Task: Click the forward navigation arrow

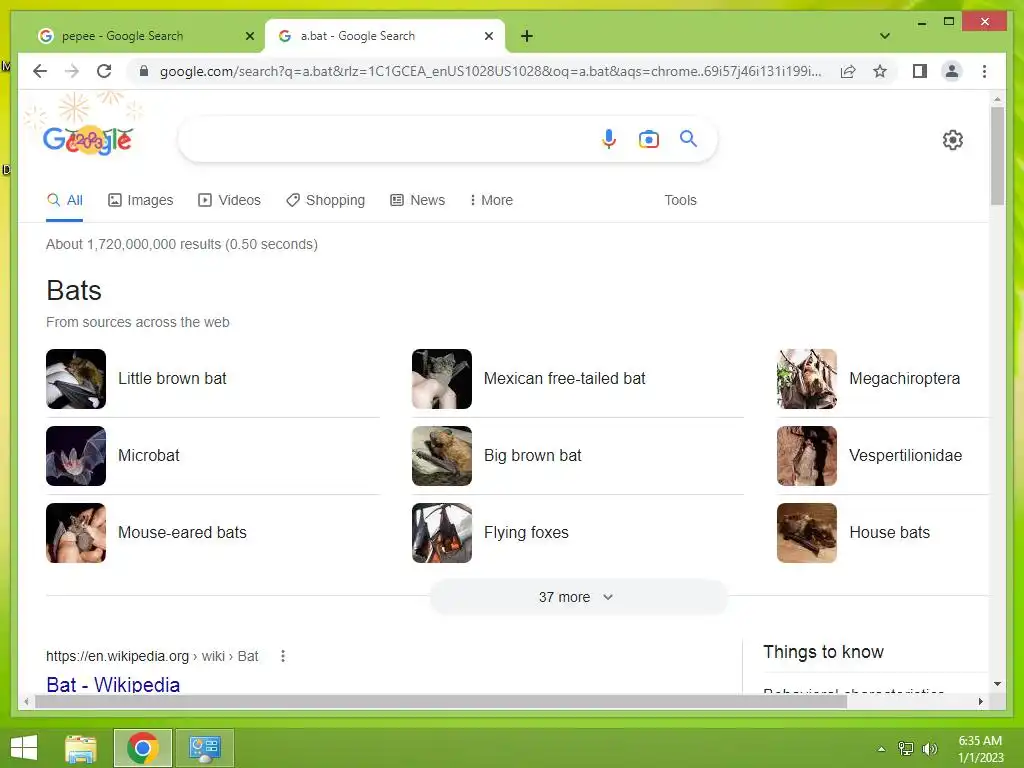Action: (72, 71)
